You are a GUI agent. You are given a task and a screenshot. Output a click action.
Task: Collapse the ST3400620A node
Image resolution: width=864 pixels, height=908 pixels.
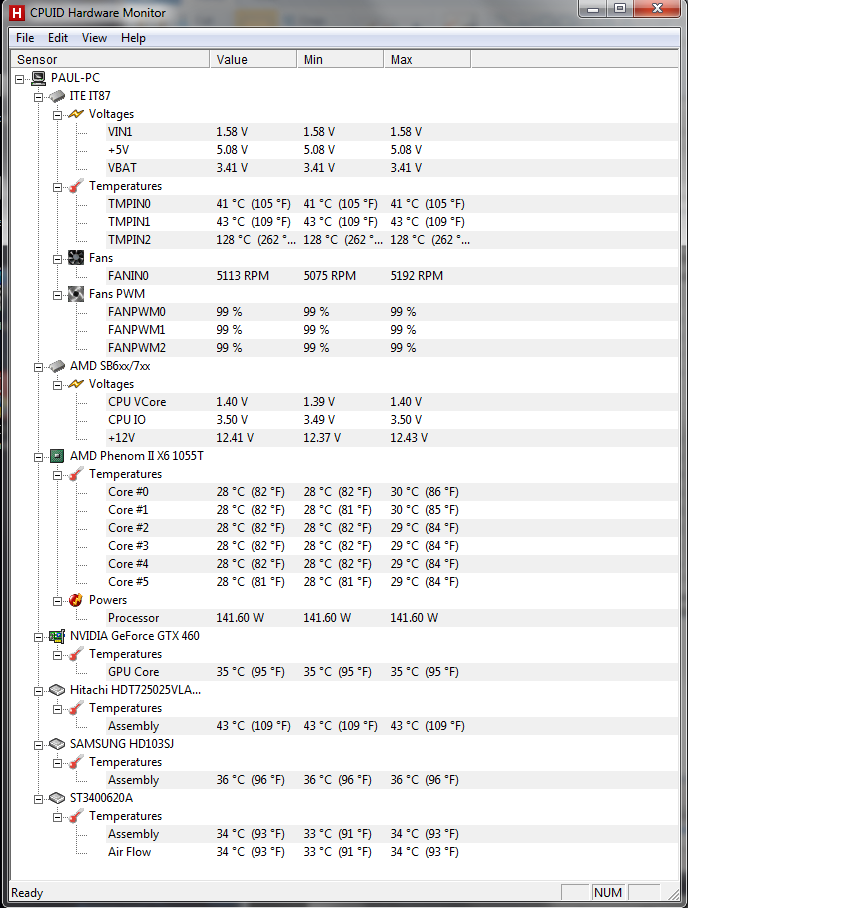38,800
